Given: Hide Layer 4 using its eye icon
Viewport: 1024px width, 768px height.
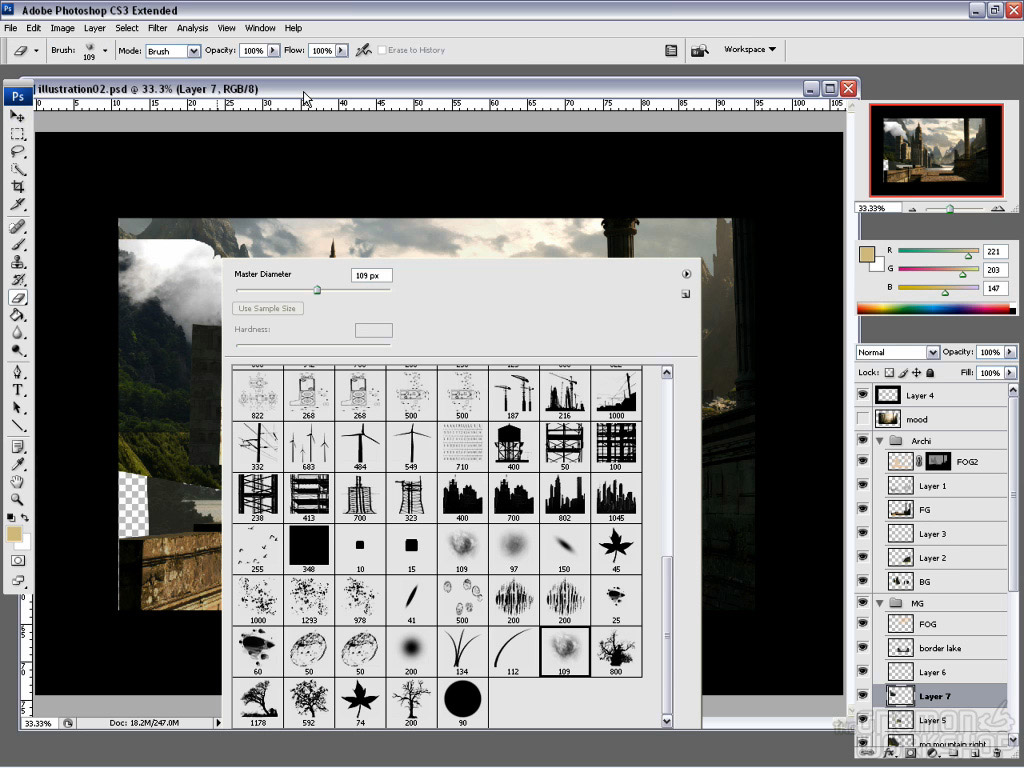Looking at the screenshot, I should tap(863, 395).
